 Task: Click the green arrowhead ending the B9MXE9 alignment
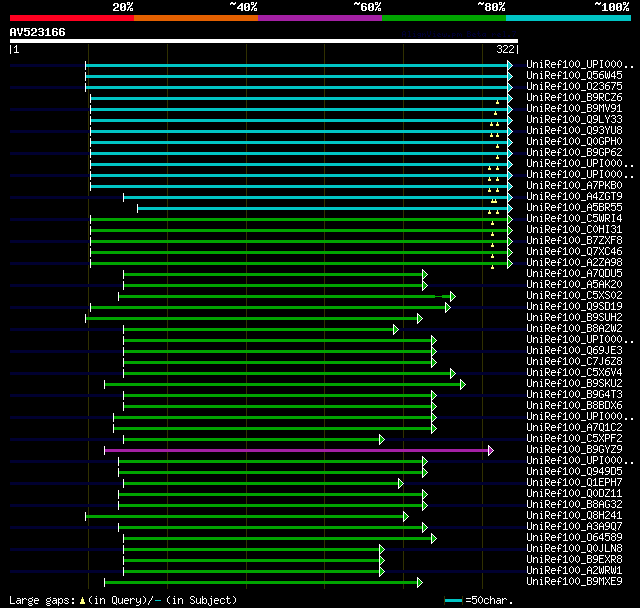[x=420, y=583]
